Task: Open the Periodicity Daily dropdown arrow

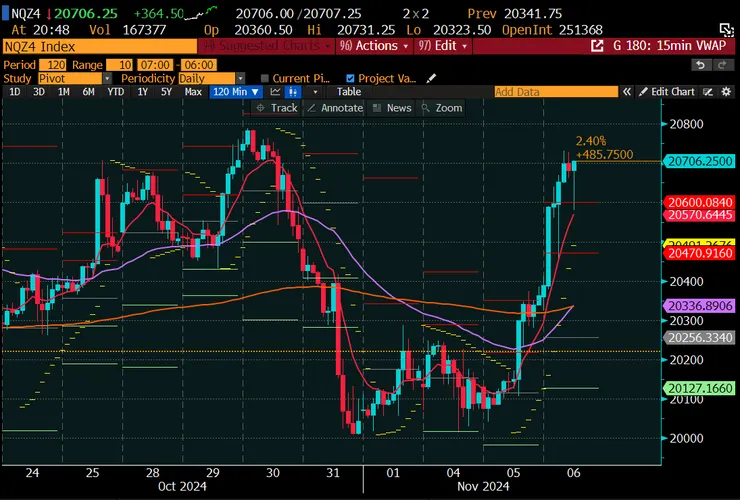Action: 241,78
